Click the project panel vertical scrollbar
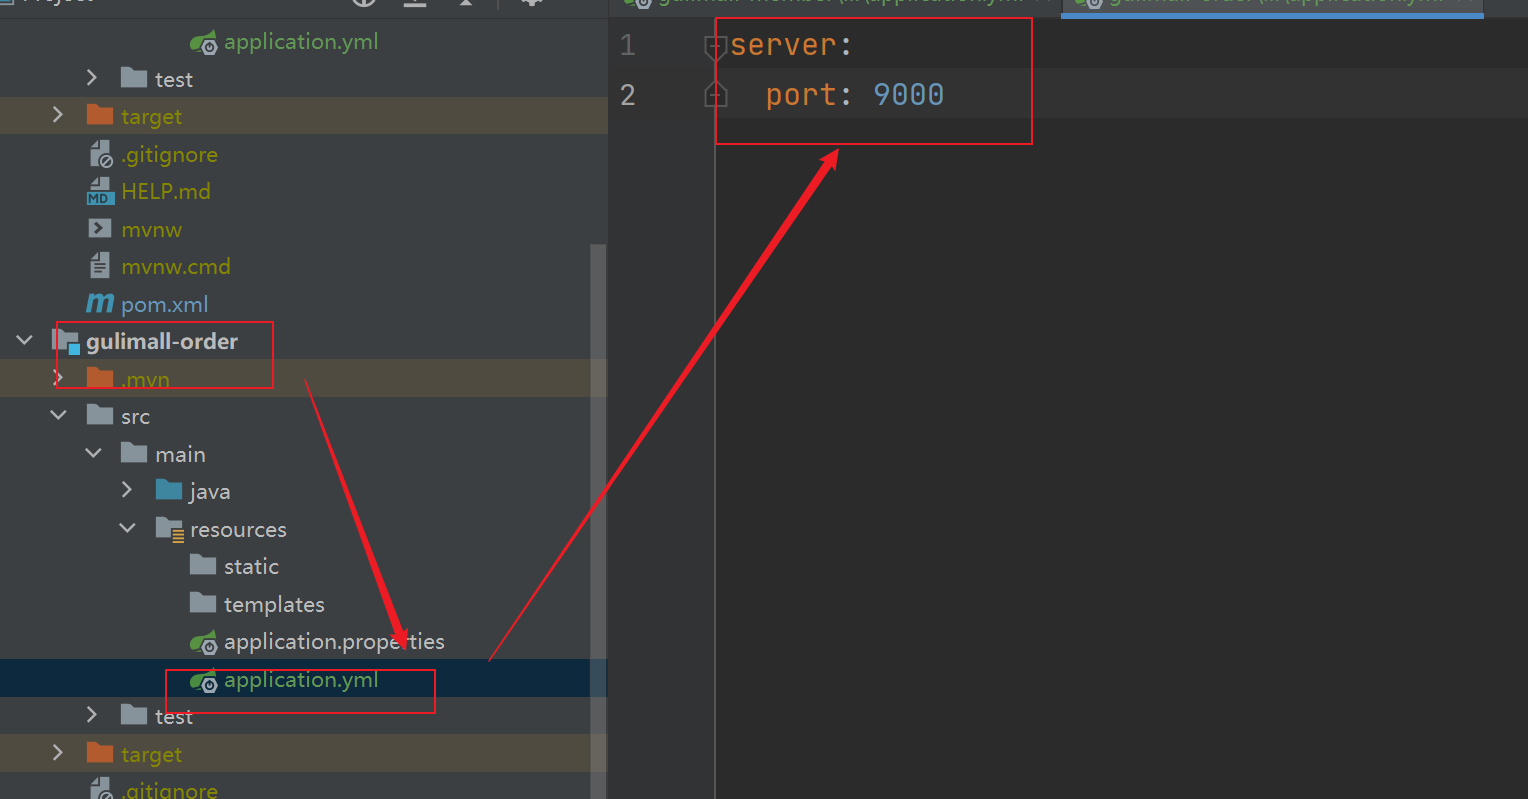The image size is (1528, 799). [598, 520]
